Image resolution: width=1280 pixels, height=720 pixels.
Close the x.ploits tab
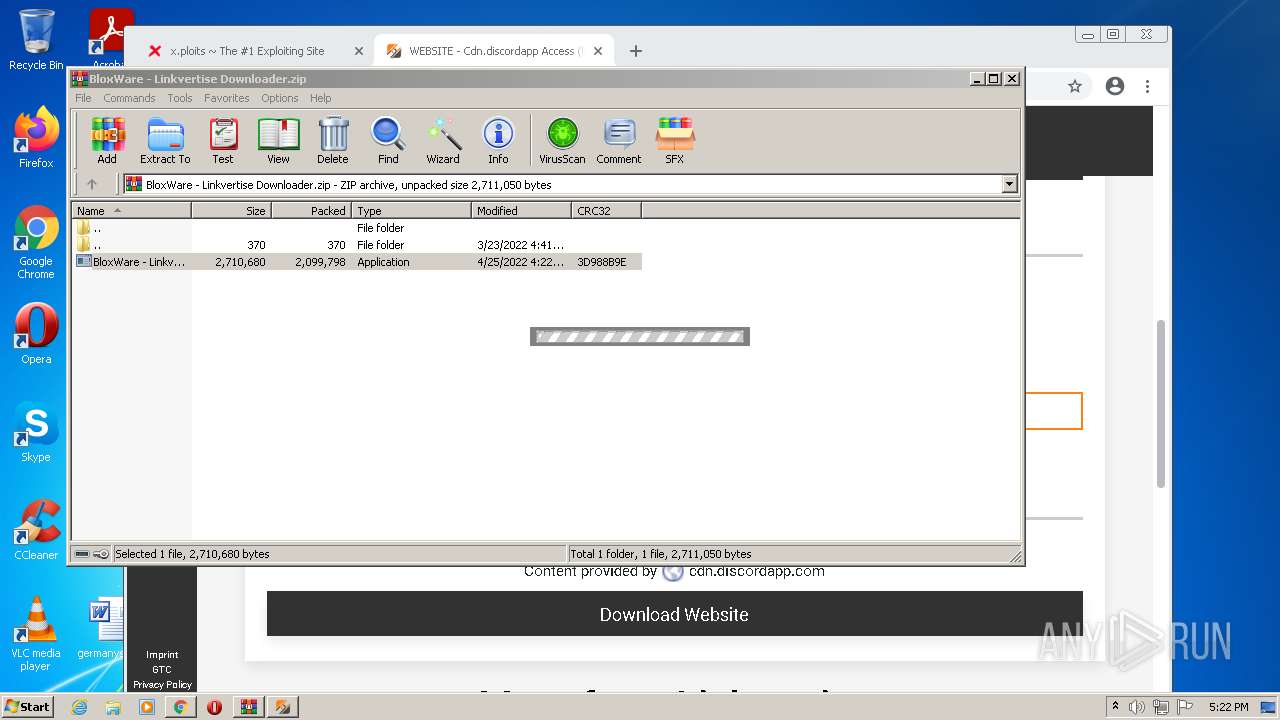click(x=359, y=51)
